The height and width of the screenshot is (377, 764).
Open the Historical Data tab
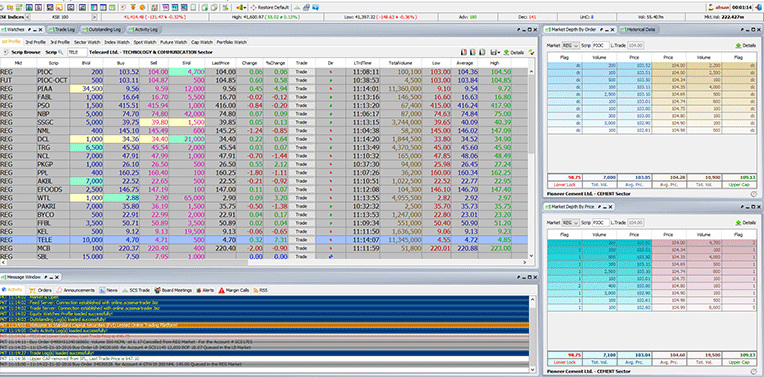click(x=639, y=30)
